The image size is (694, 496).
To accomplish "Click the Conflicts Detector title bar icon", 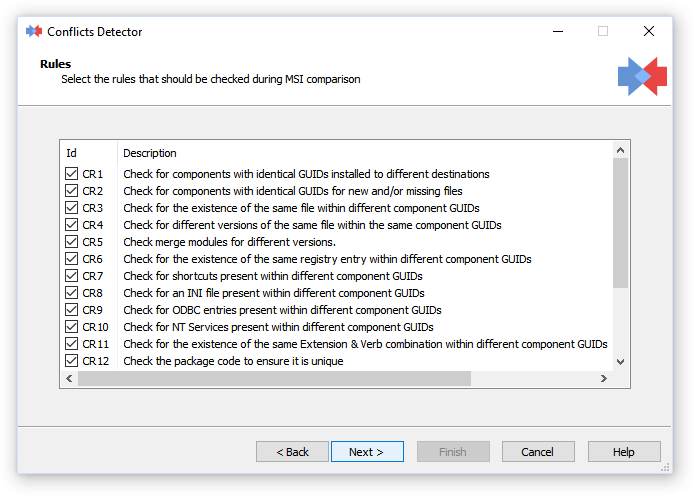I will pyautogui.click(x=34, y=31).
